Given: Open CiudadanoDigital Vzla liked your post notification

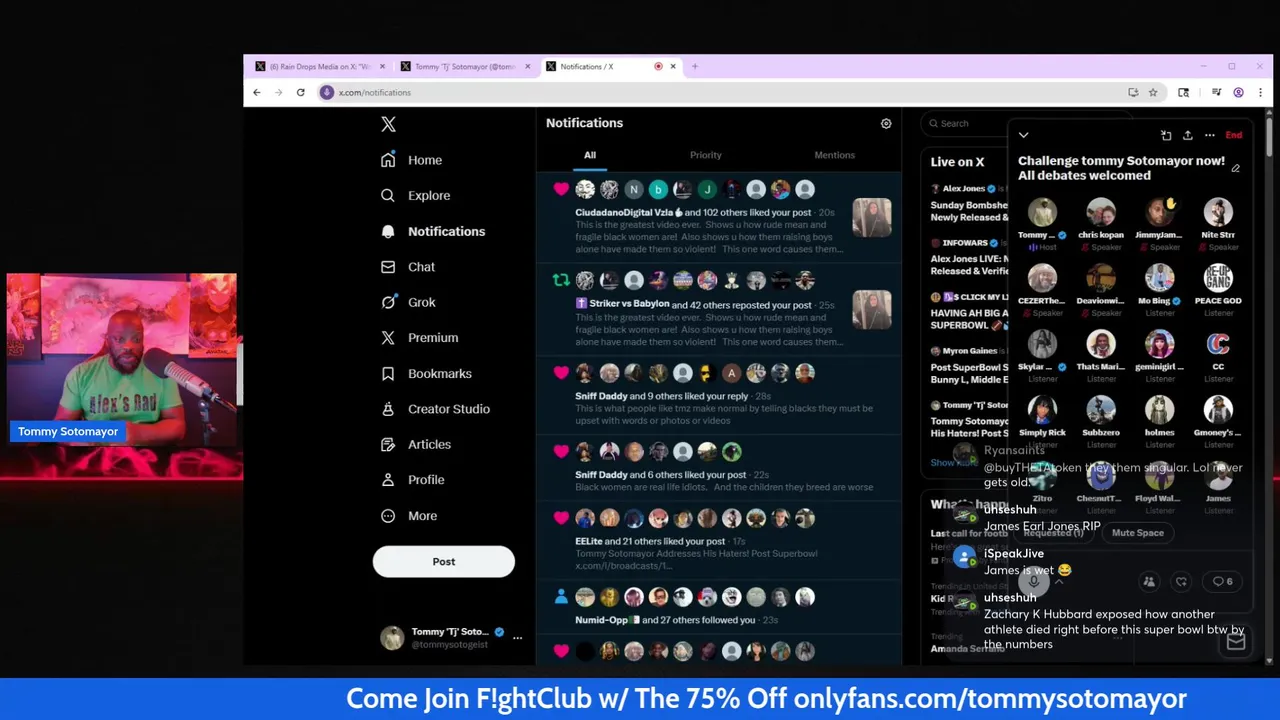Looking at the screenshot, I should coord(718,219).
